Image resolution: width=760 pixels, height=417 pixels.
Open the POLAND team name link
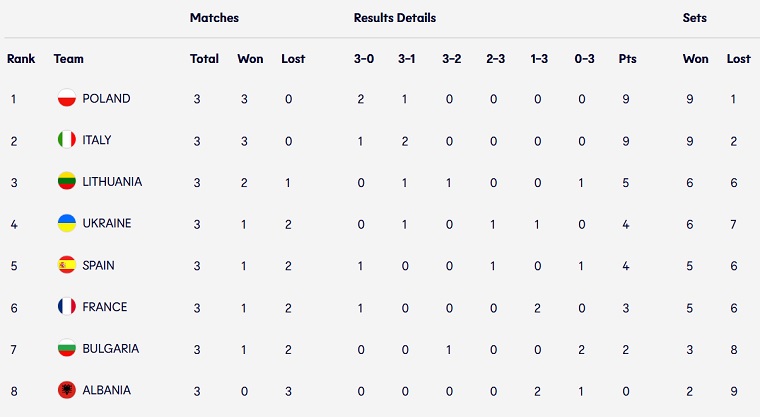click(106, 98)
